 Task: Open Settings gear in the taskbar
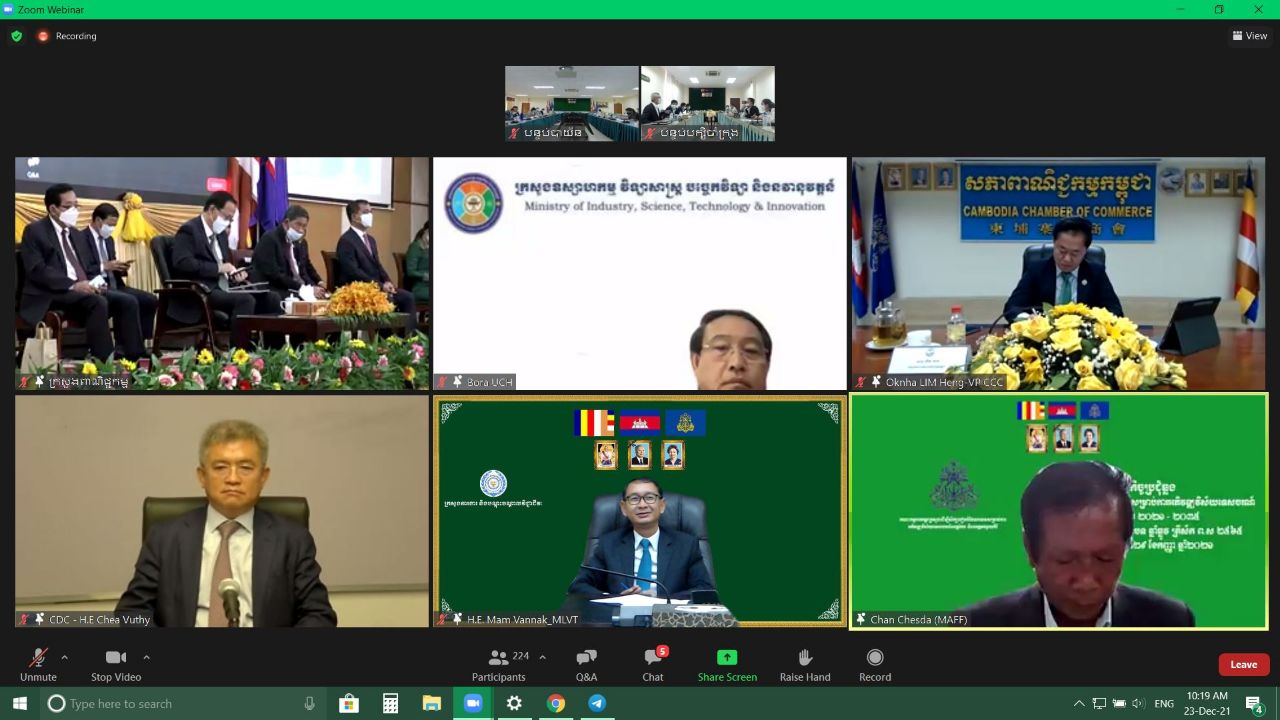[514, 704]
